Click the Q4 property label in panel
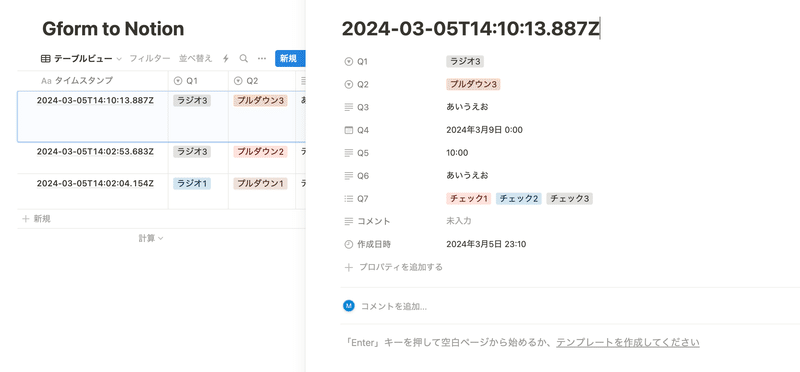This screenshot has height=372, width=800. (x=363, y=130)
